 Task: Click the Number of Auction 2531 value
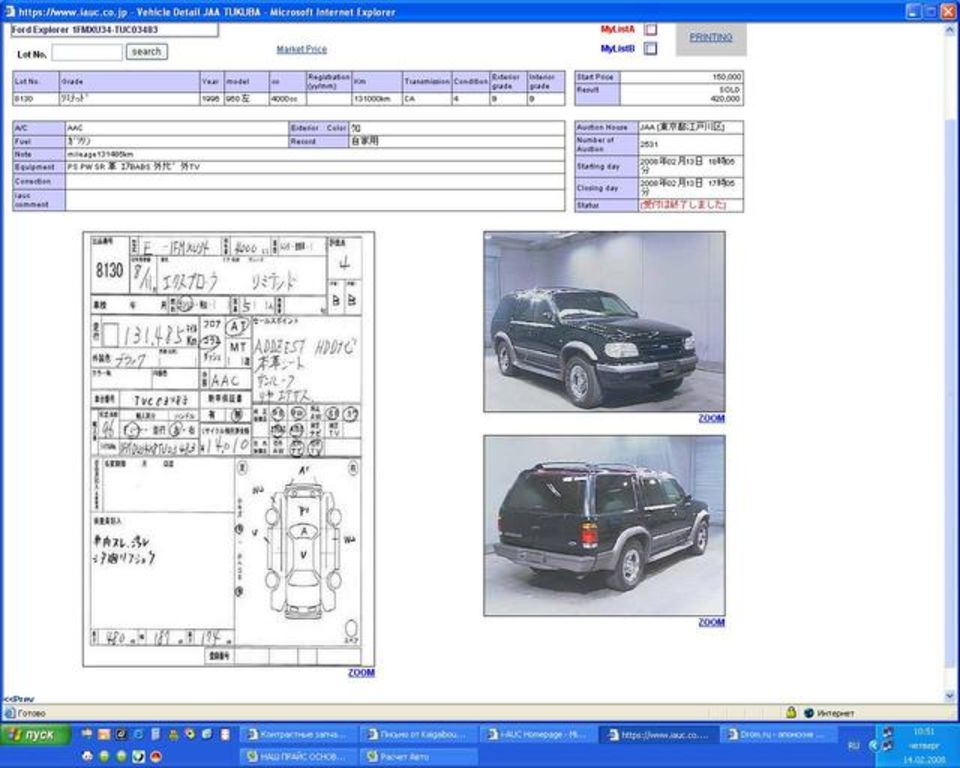[x=648, y=145]
